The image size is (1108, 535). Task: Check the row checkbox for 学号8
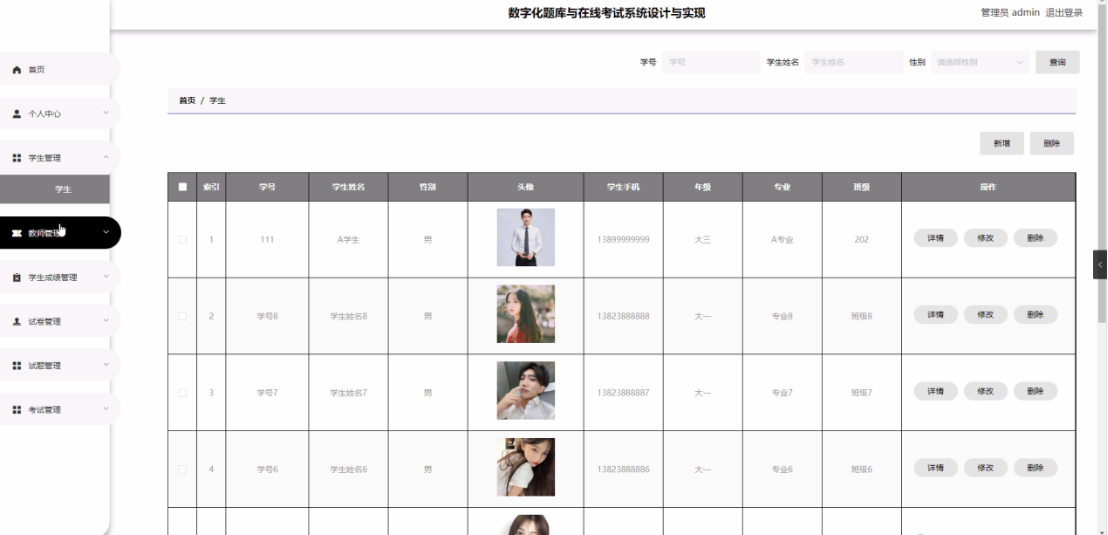click(183, 316)
